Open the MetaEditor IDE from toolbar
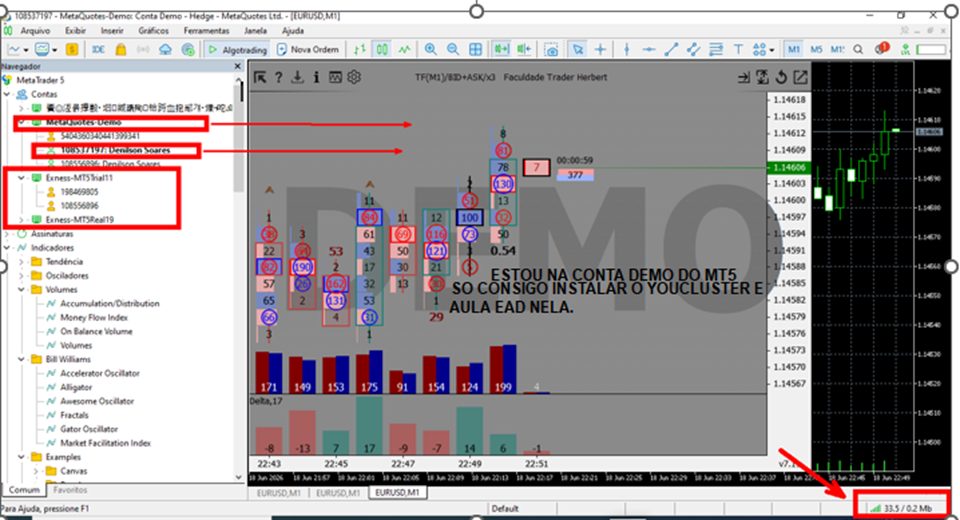This screenshot has width=960, height=520. 98,50
